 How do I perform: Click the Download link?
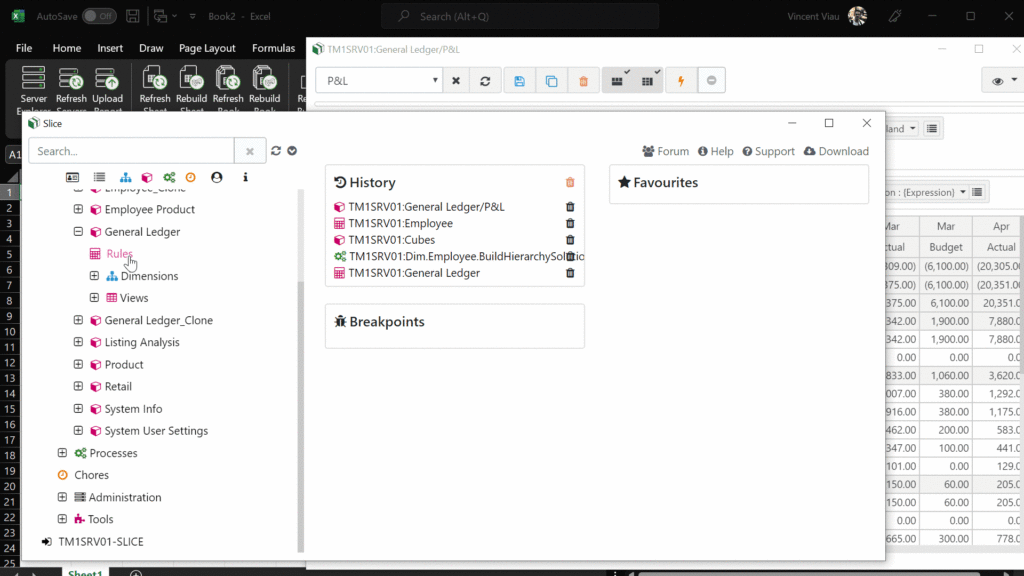836,151
